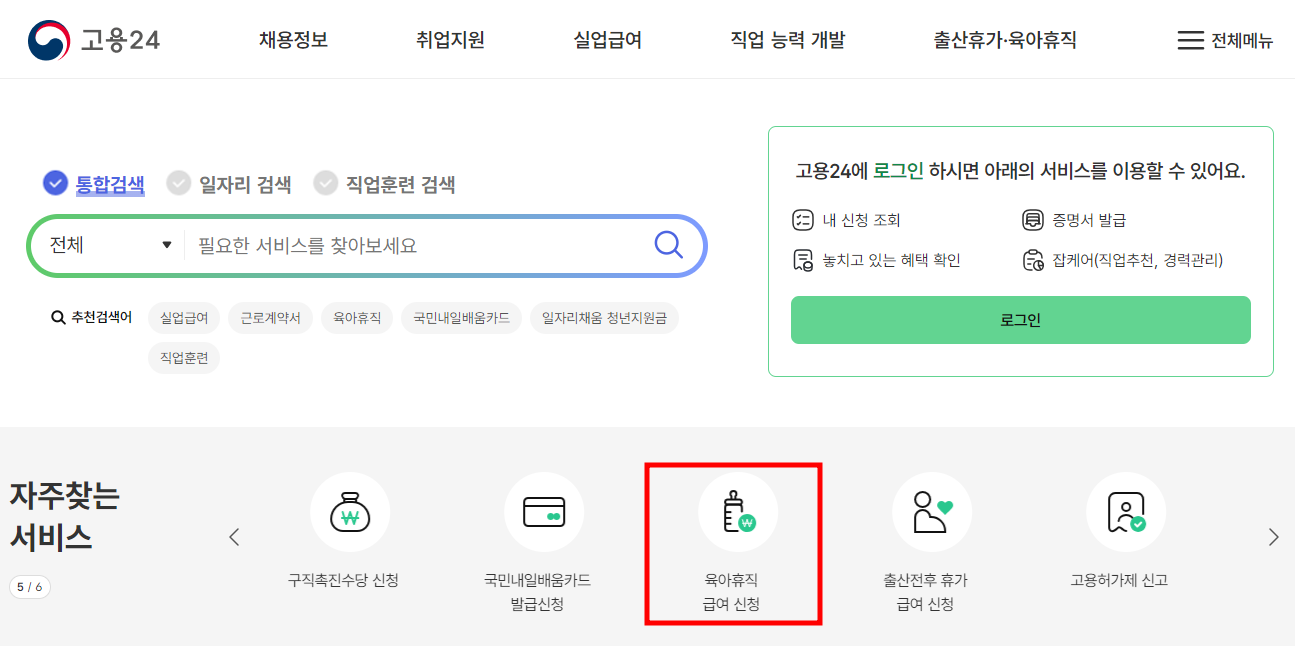1295x646 pixels.
Task: Click the 고용24 logo
Action: click(93, 40)
